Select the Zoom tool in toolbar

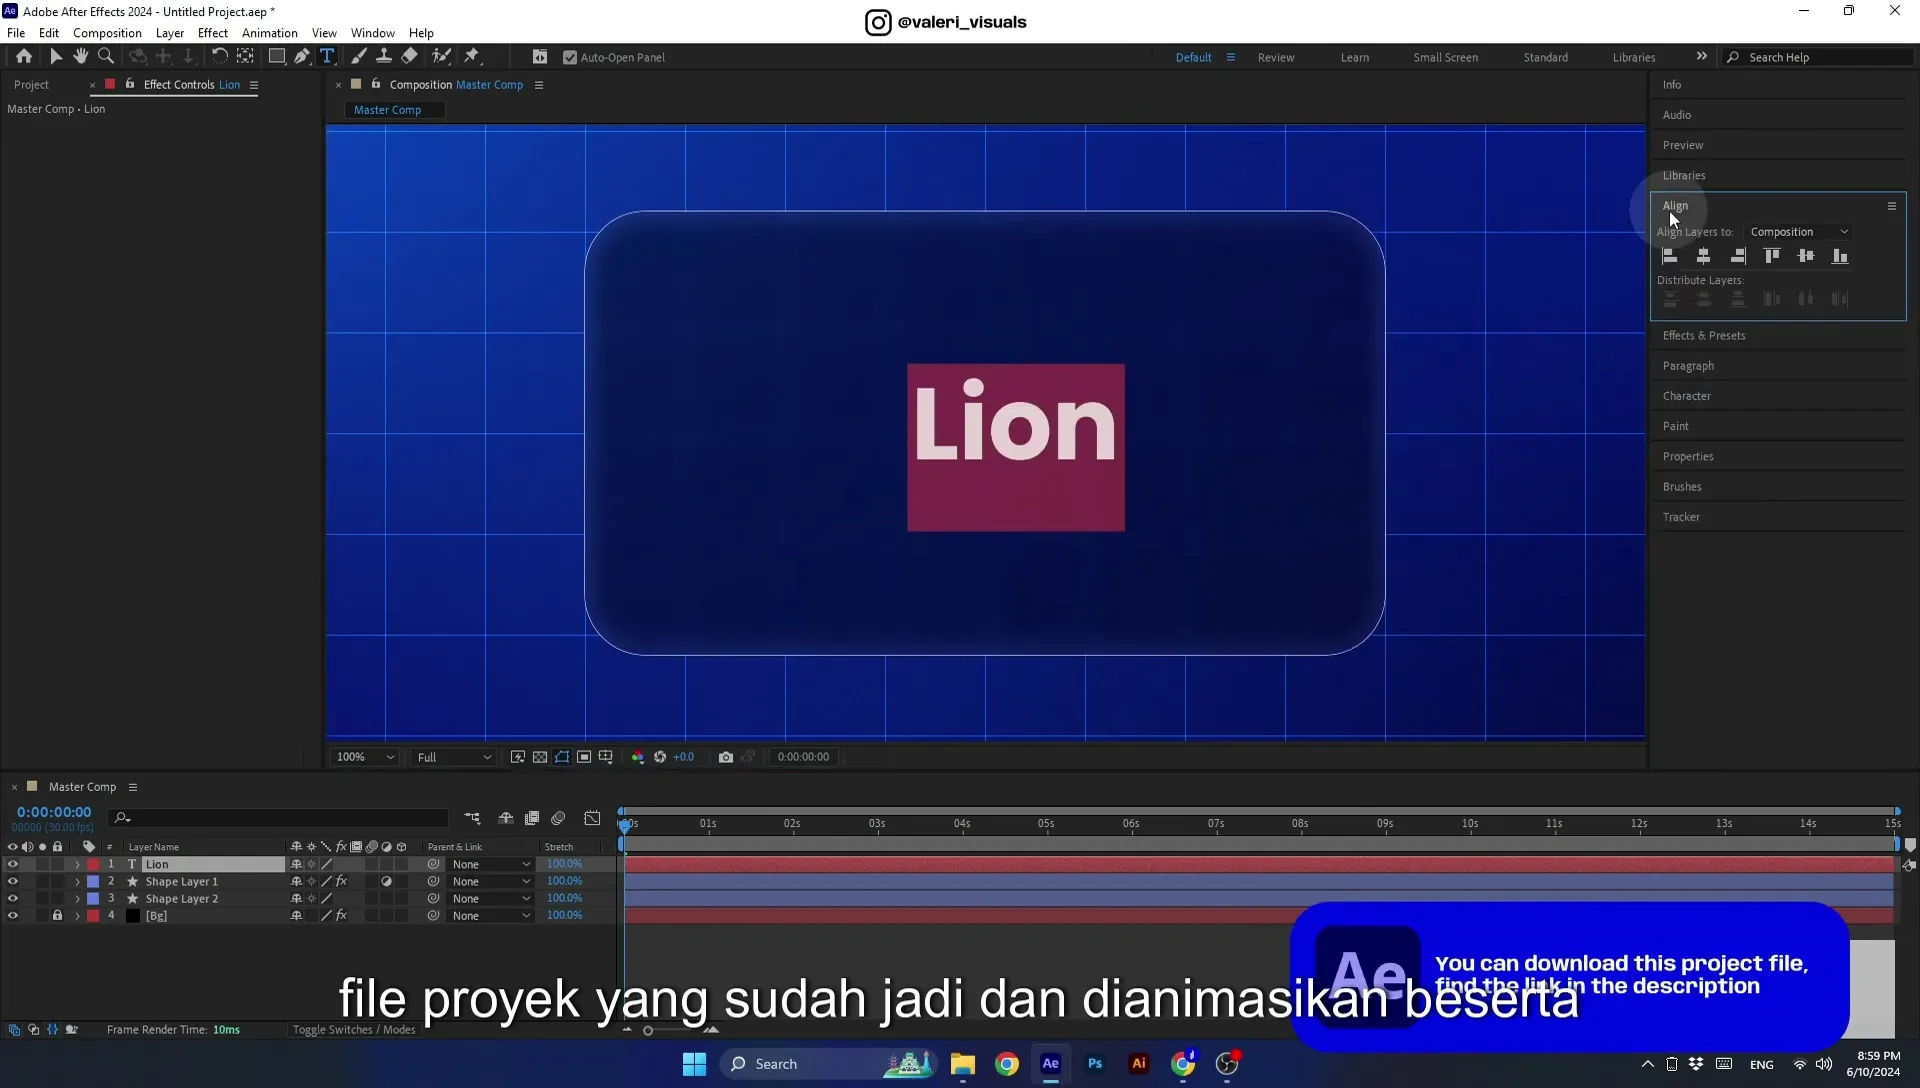coord(106,57)
